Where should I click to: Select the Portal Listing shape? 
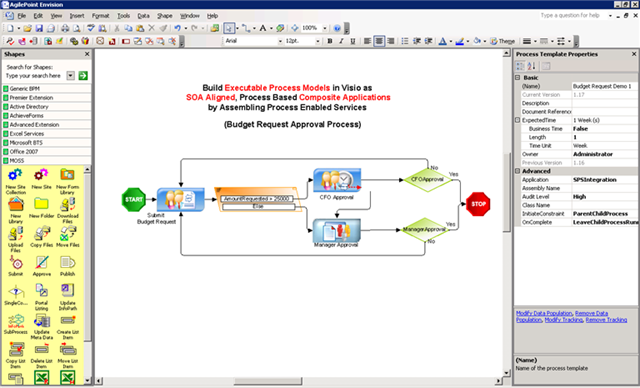tap(41, 297)
